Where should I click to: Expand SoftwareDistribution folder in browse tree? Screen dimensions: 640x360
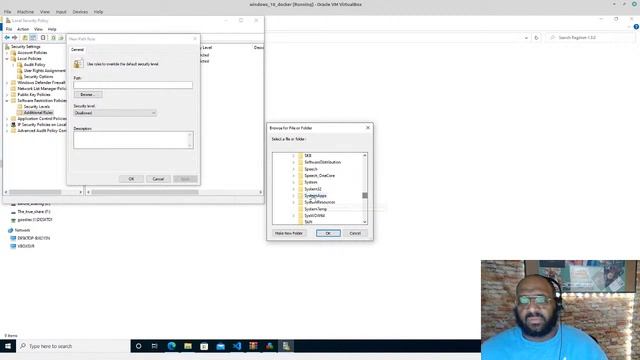click(x=293, y=162)
